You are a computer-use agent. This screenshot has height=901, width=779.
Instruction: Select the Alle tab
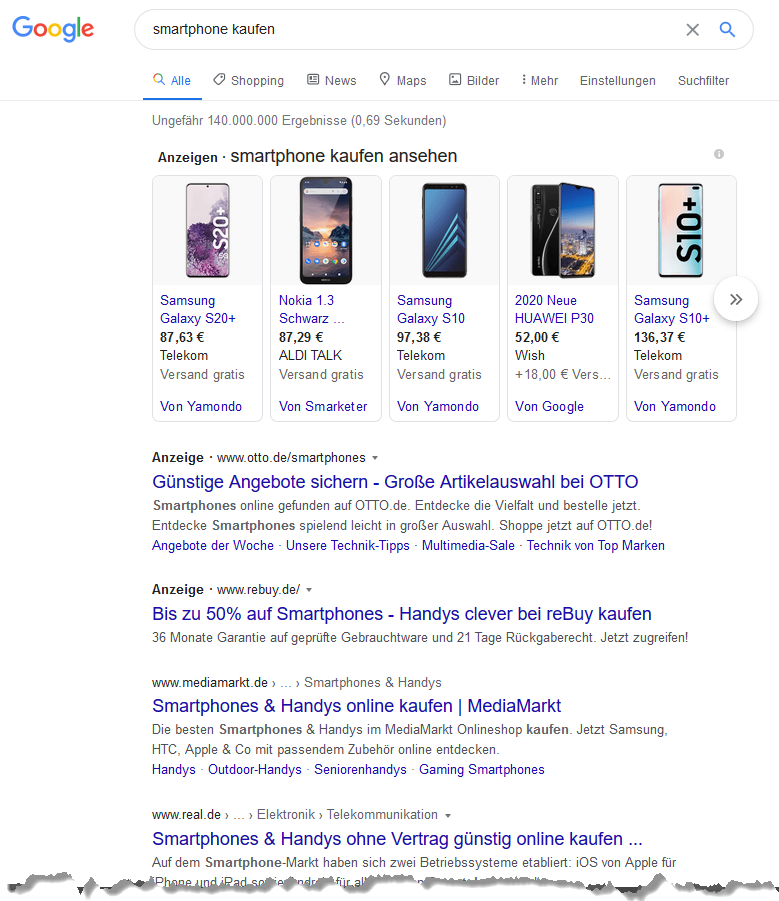pyautogui.click(x=172, y=80)
